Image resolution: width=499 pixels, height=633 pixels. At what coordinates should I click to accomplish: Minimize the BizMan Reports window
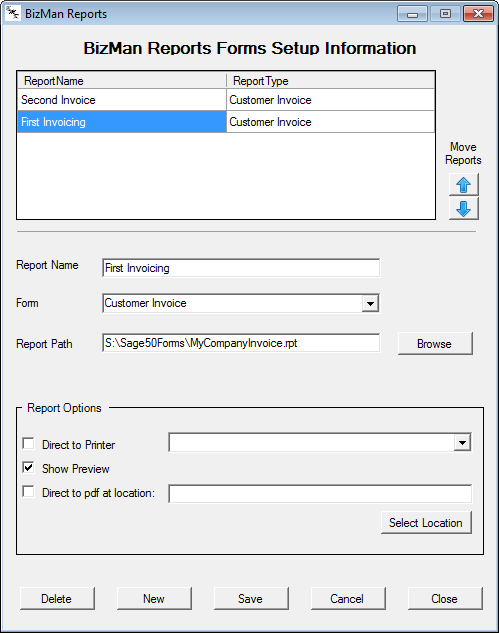(412, 14)
